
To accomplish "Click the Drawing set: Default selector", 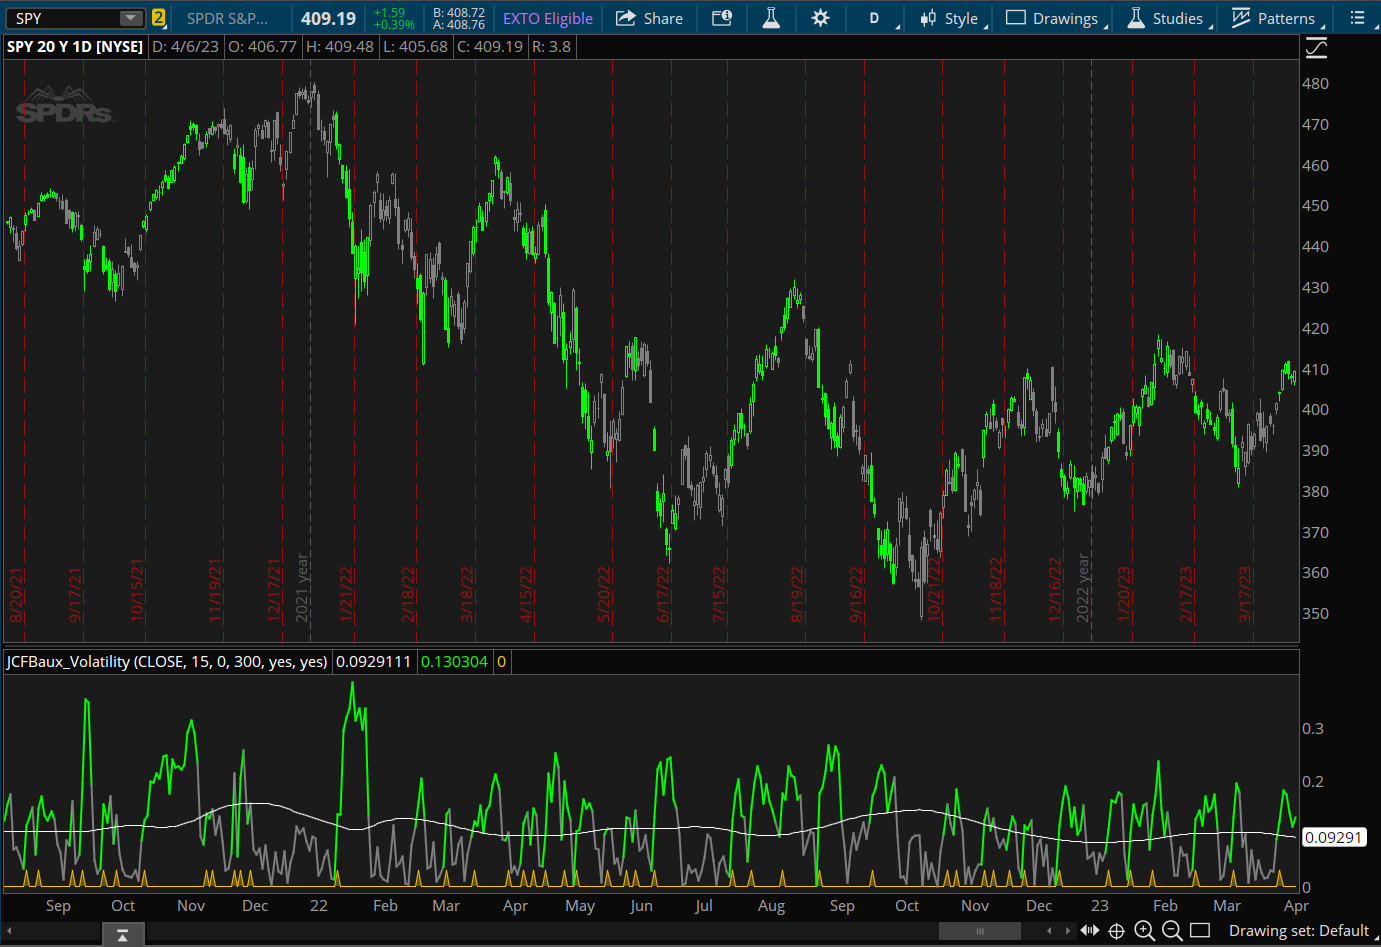I will coord(1298,931).
